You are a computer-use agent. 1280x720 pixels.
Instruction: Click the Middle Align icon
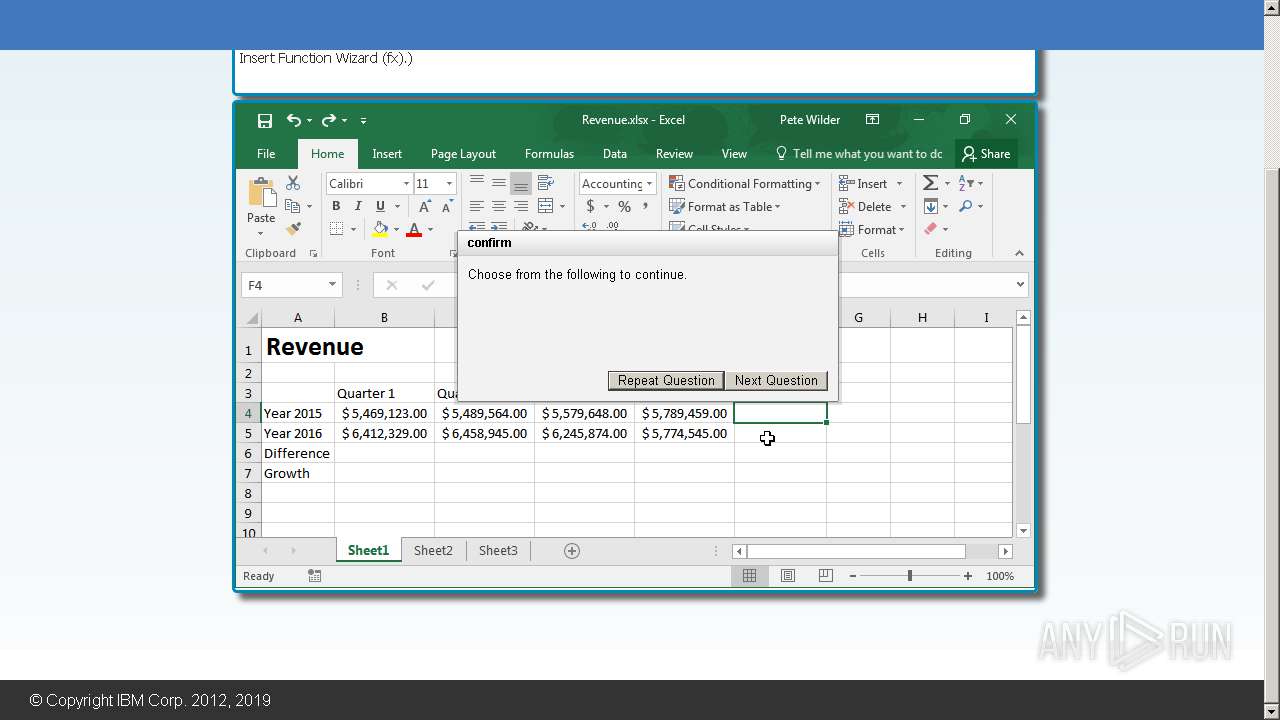(499, 183)
